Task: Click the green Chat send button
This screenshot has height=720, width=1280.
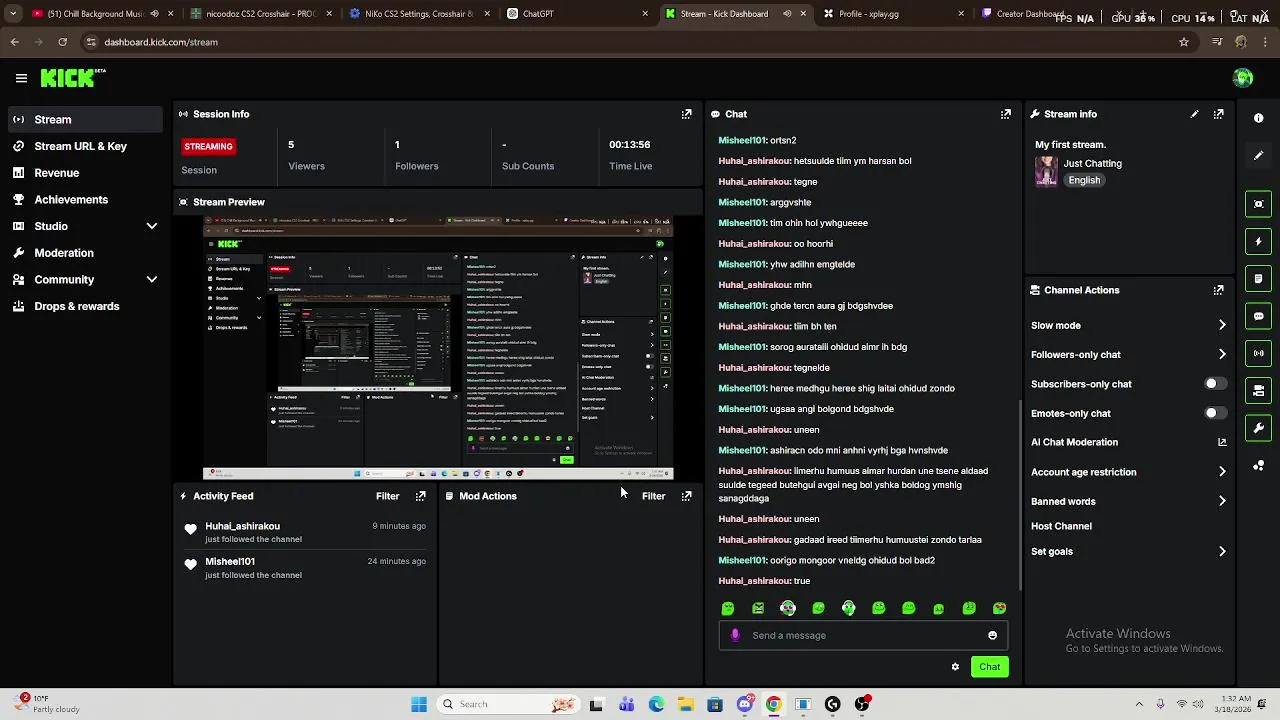Action: tap(989, 667)
